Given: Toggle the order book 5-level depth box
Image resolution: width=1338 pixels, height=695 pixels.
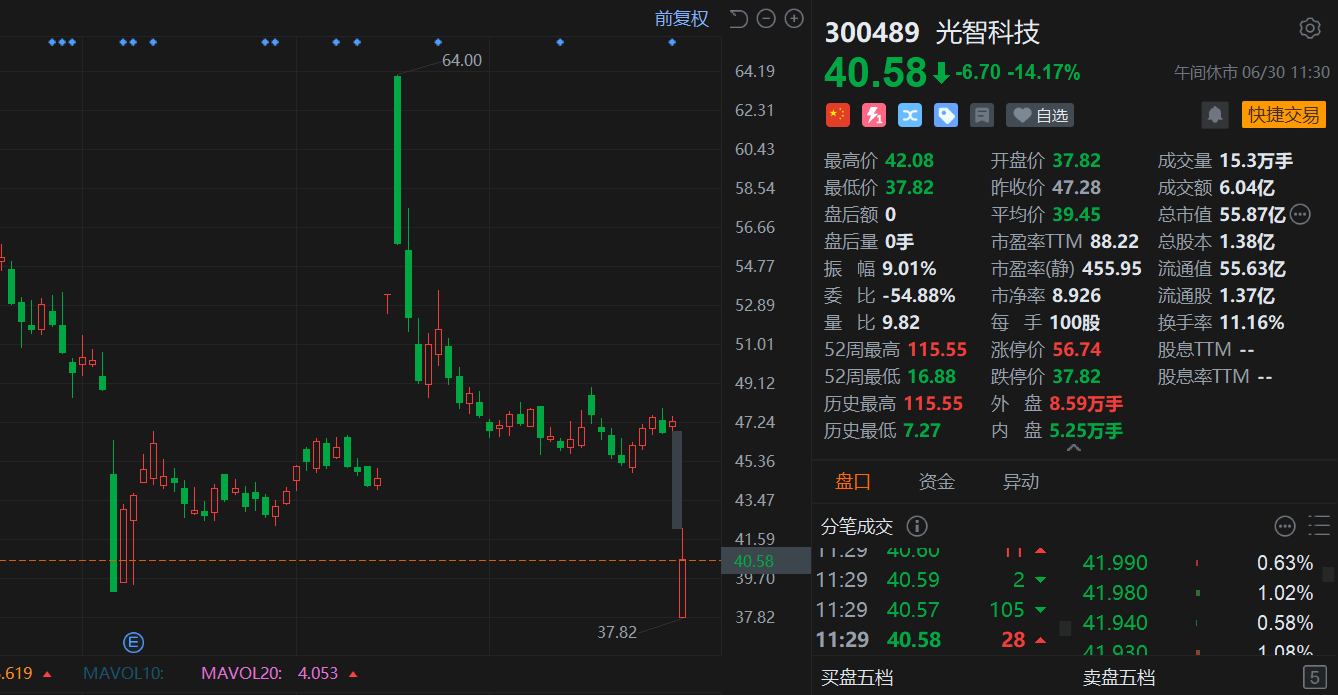Looking at the screenshot, I should [1315, 677].
